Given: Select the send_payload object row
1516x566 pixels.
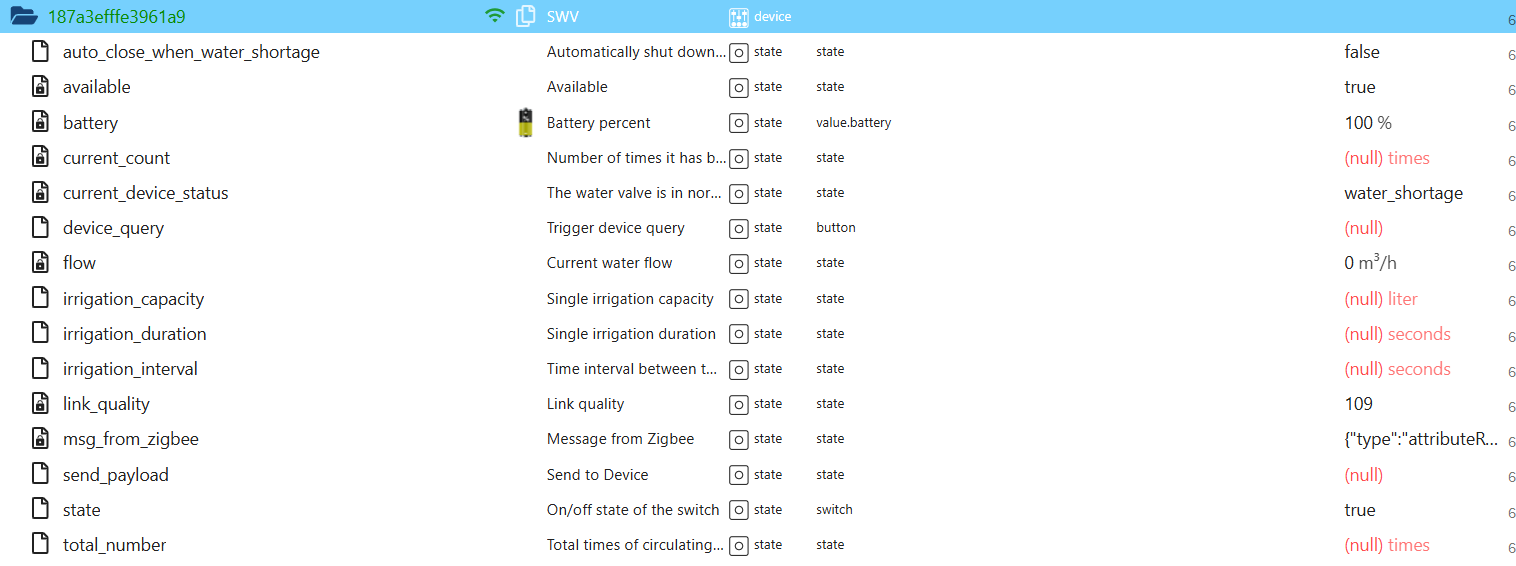Looking at the screenshot, I should coord(758,475).
